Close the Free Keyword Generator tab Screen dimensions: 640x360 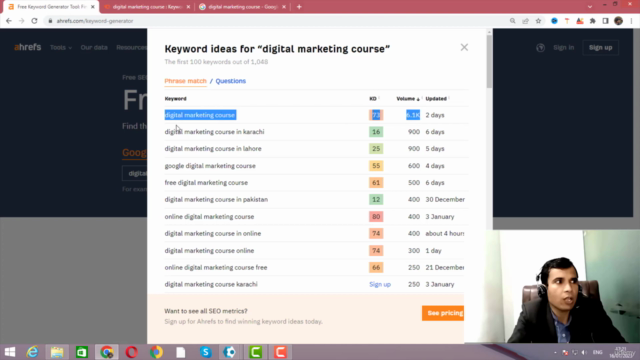93,7
